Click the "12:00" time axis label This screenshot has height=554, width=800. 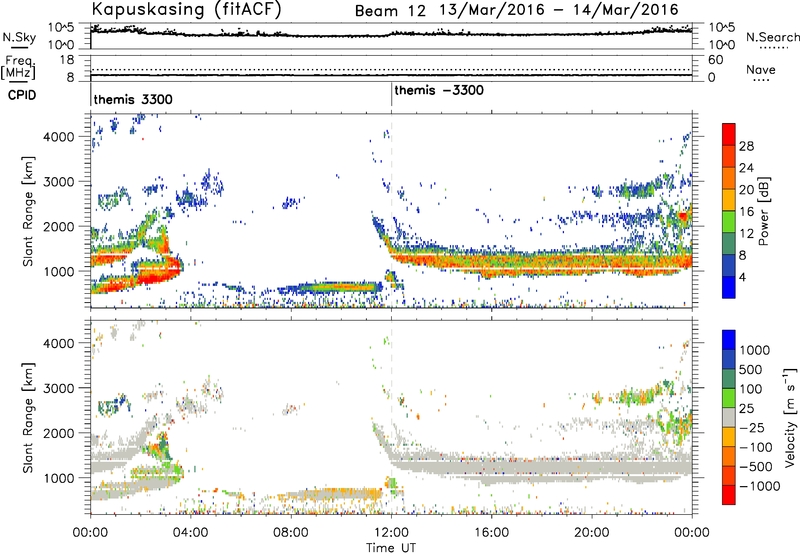pyautogui.click(x=391, y=533)
